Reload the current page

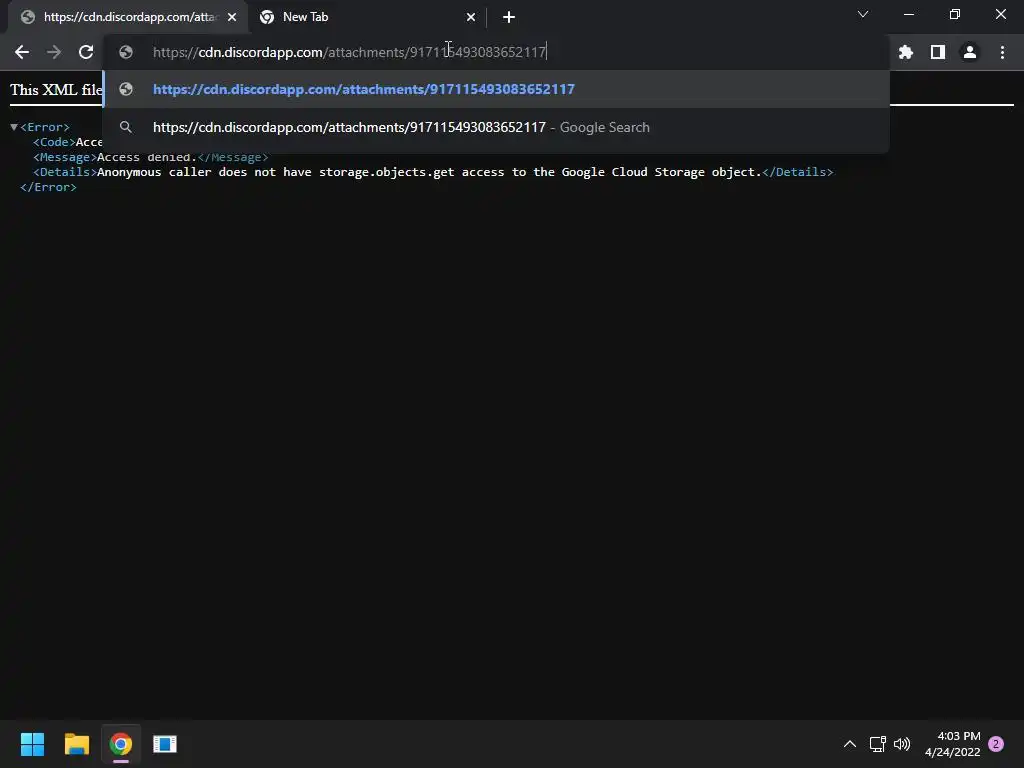[86, 52]
